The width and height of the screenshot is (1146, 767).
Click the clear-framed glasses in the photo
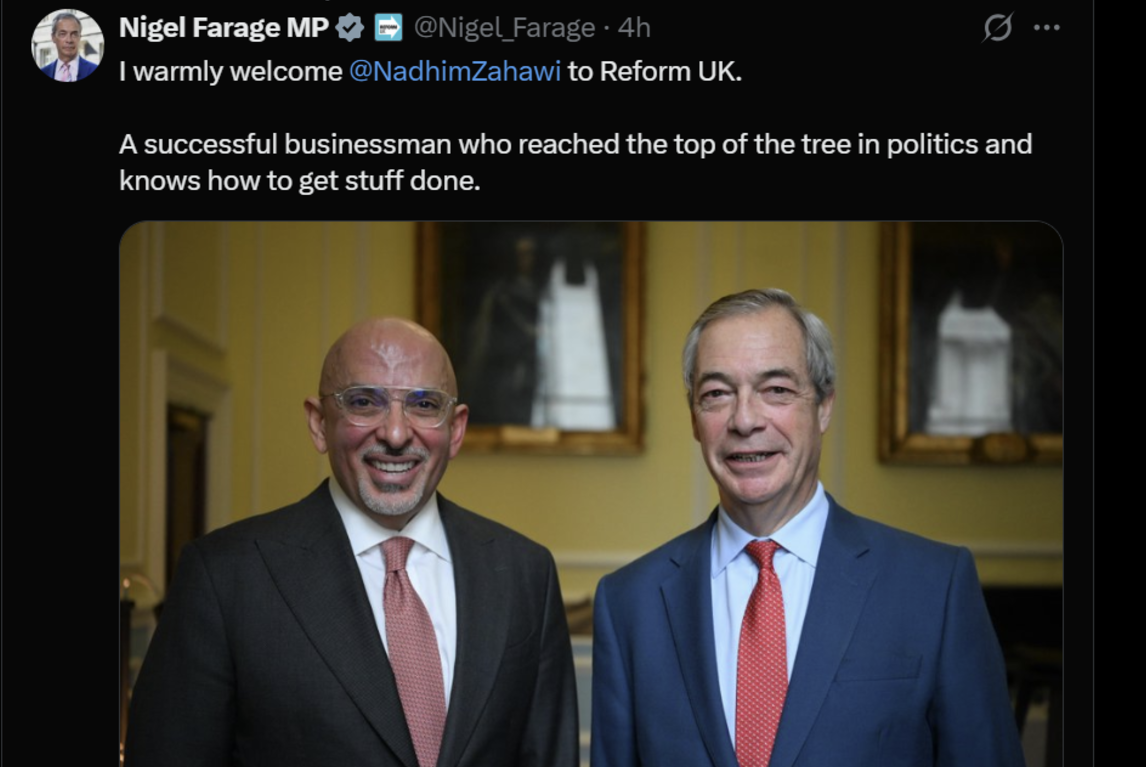(389, 405)
